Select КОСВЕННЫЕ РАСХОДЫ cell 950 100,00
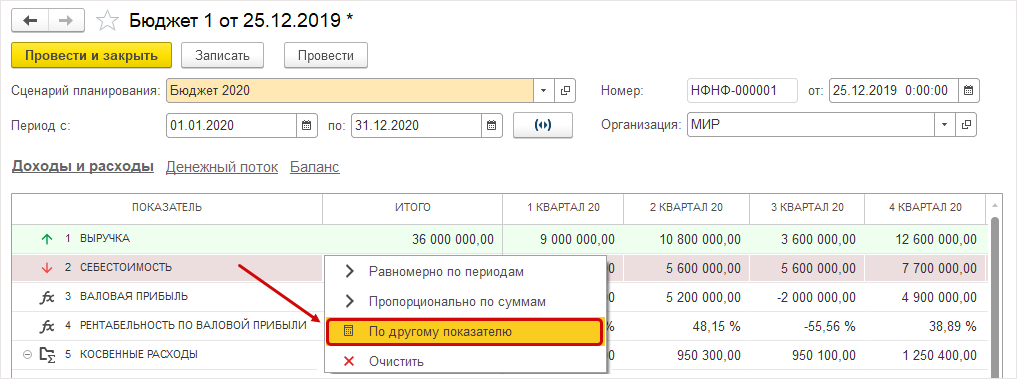 tap(807, 355)
